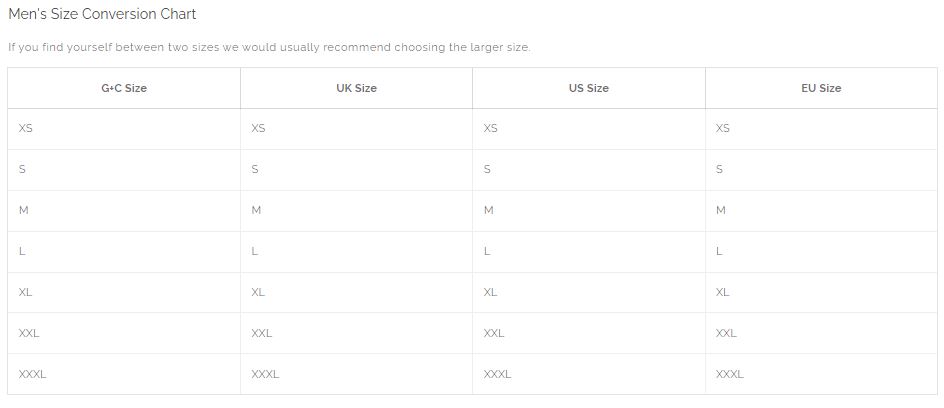Screen dimensions: 944x408
Task: Click XS in the EU Size column
Action: (x=723, y=128)
